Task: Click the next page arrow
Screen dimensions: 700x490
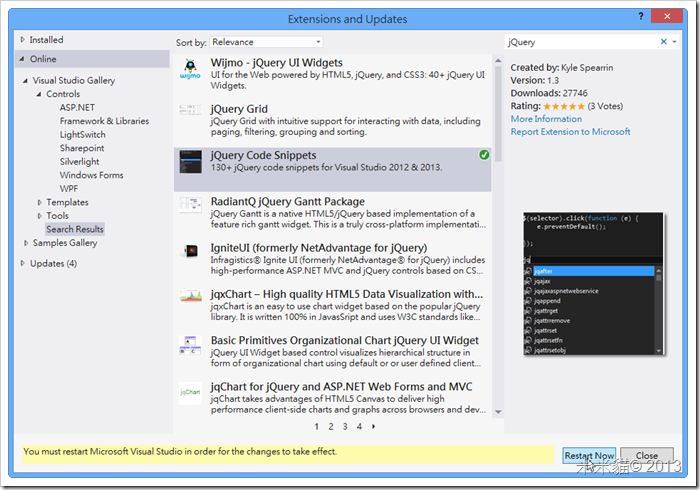Action: click(374, 427)
